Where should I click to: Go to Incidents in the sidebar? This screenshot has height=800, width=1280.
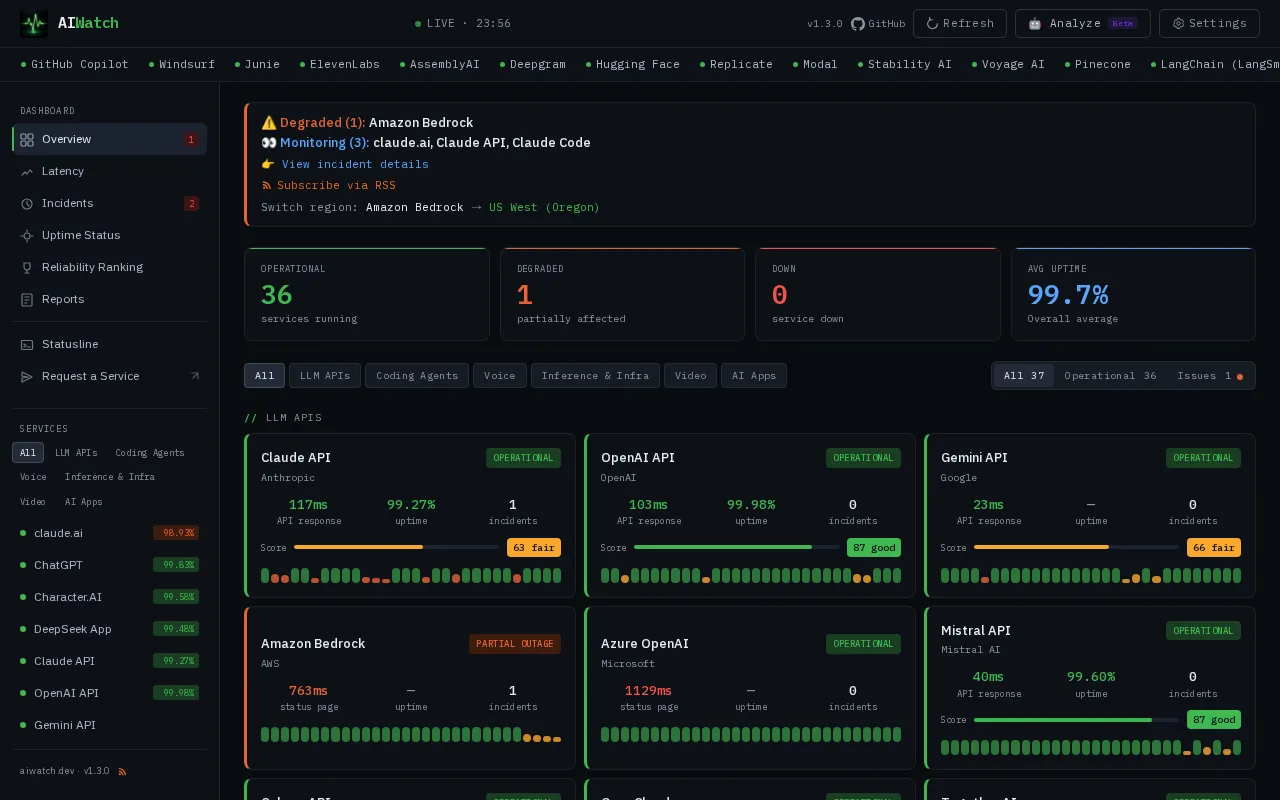(x=110, y=203)
